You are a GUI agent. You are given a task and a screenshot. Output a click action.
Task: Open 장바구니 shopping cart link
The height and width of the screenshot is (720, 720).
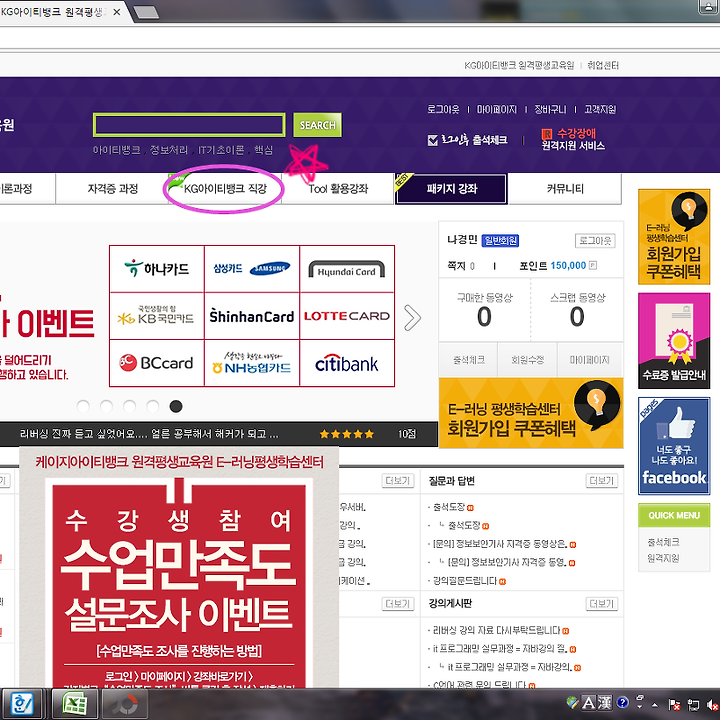click(550, 109)
